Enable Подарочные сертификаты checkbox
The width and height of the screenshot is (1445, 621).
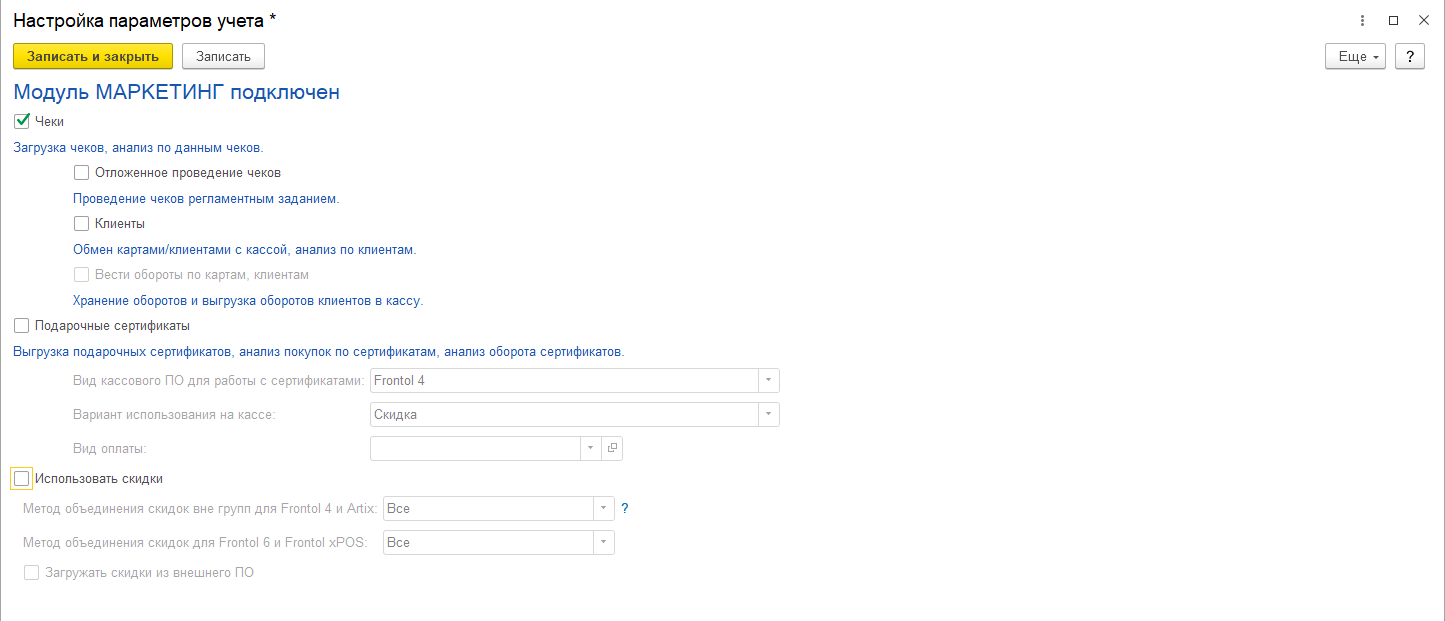click(22, 325)
